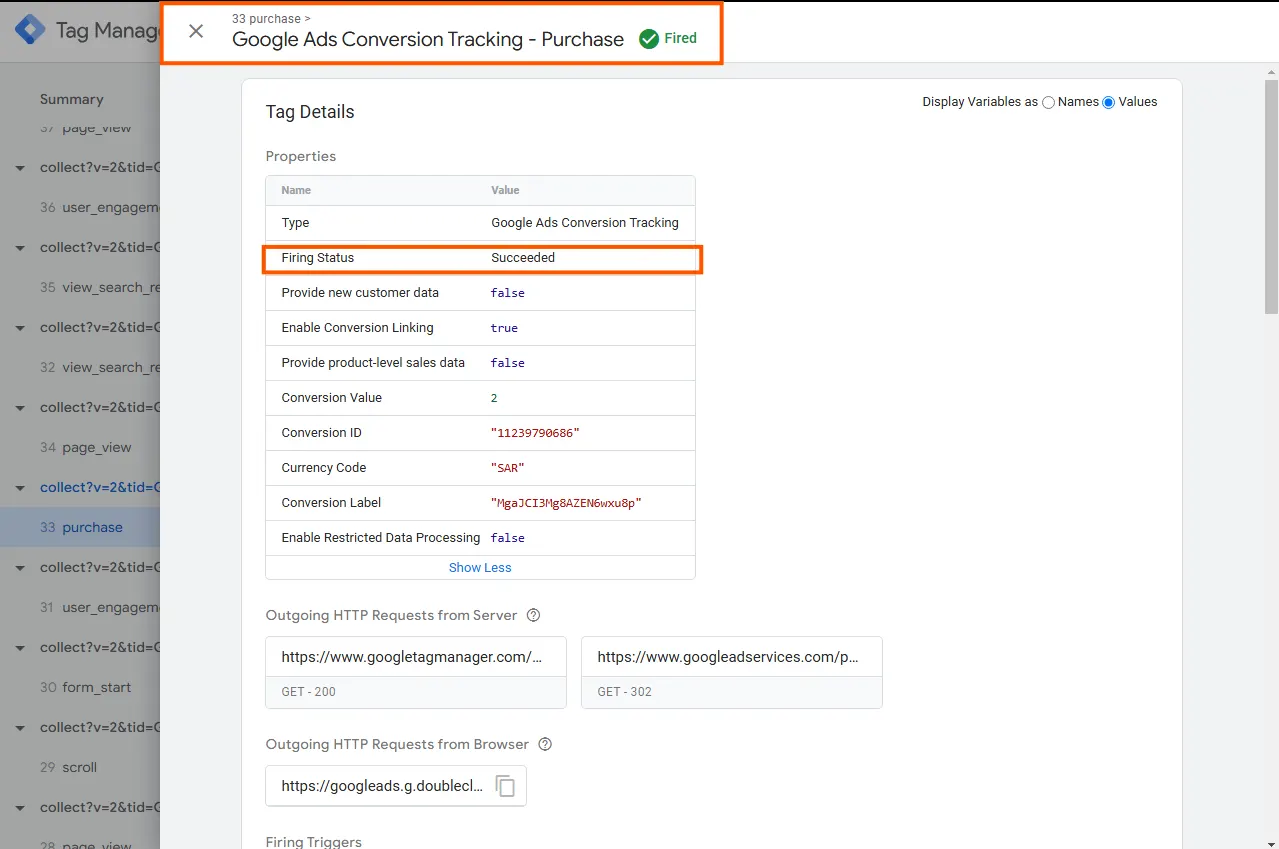The width and height of the screenshot is (1279, 849).
Task: Select event 31 user_engagement
Action: [80, 607]
